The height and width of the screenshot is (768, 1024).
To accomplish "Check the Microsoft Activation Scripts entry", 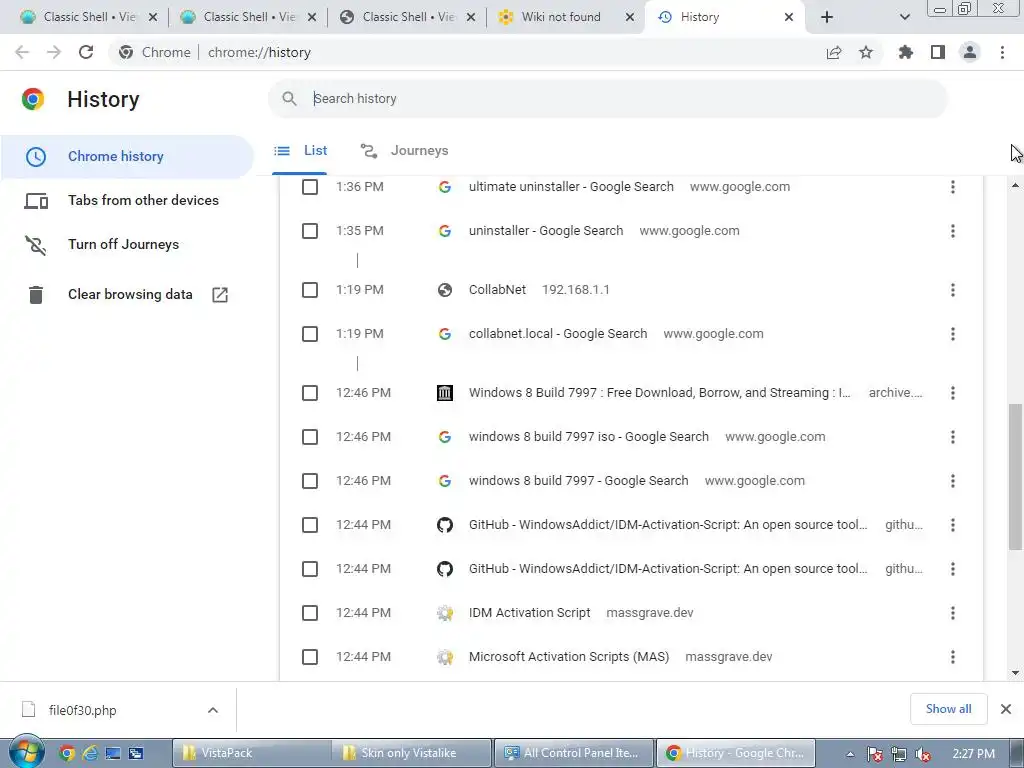I will coord(310,657).
